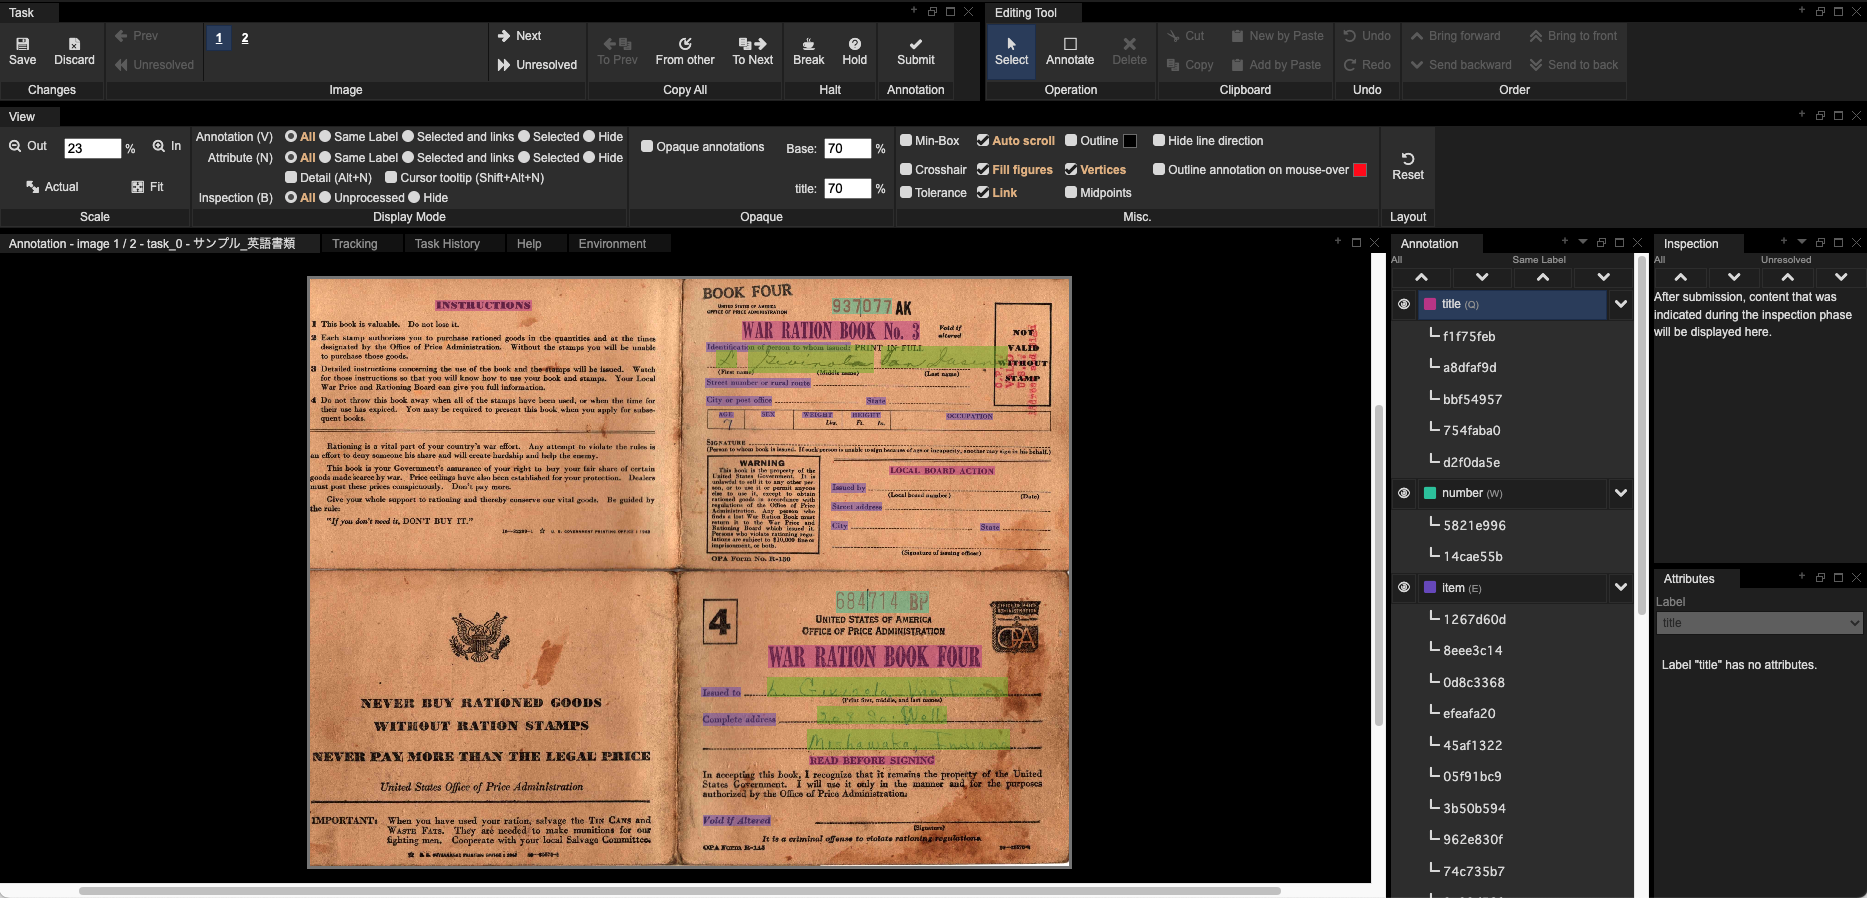1867x898 pixels.
Task: Click the Send to back icon
Action: point(1536,65)
